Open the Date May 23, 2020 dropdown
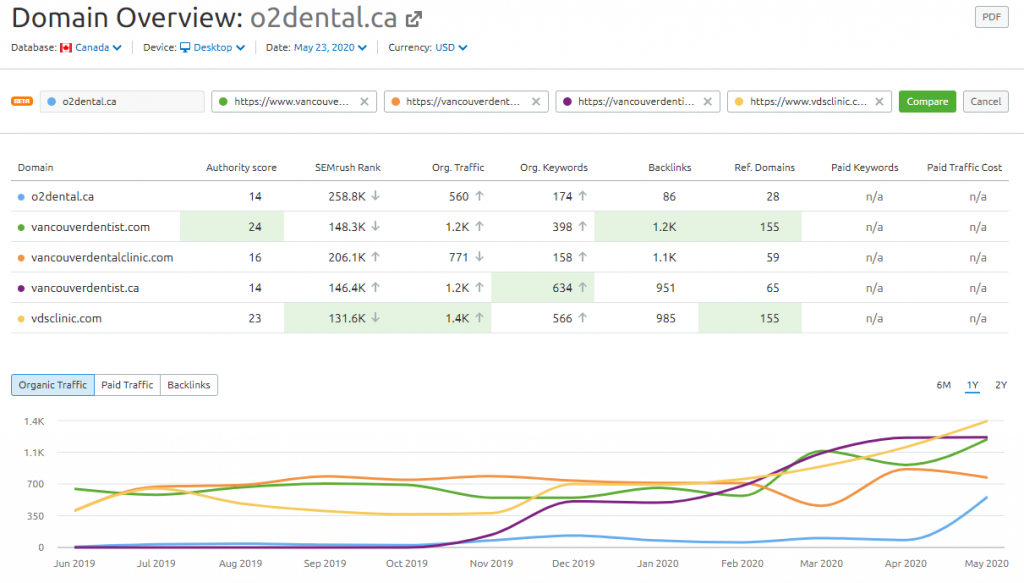Viewport: 1024px width, 583px height. click(330, 48)
